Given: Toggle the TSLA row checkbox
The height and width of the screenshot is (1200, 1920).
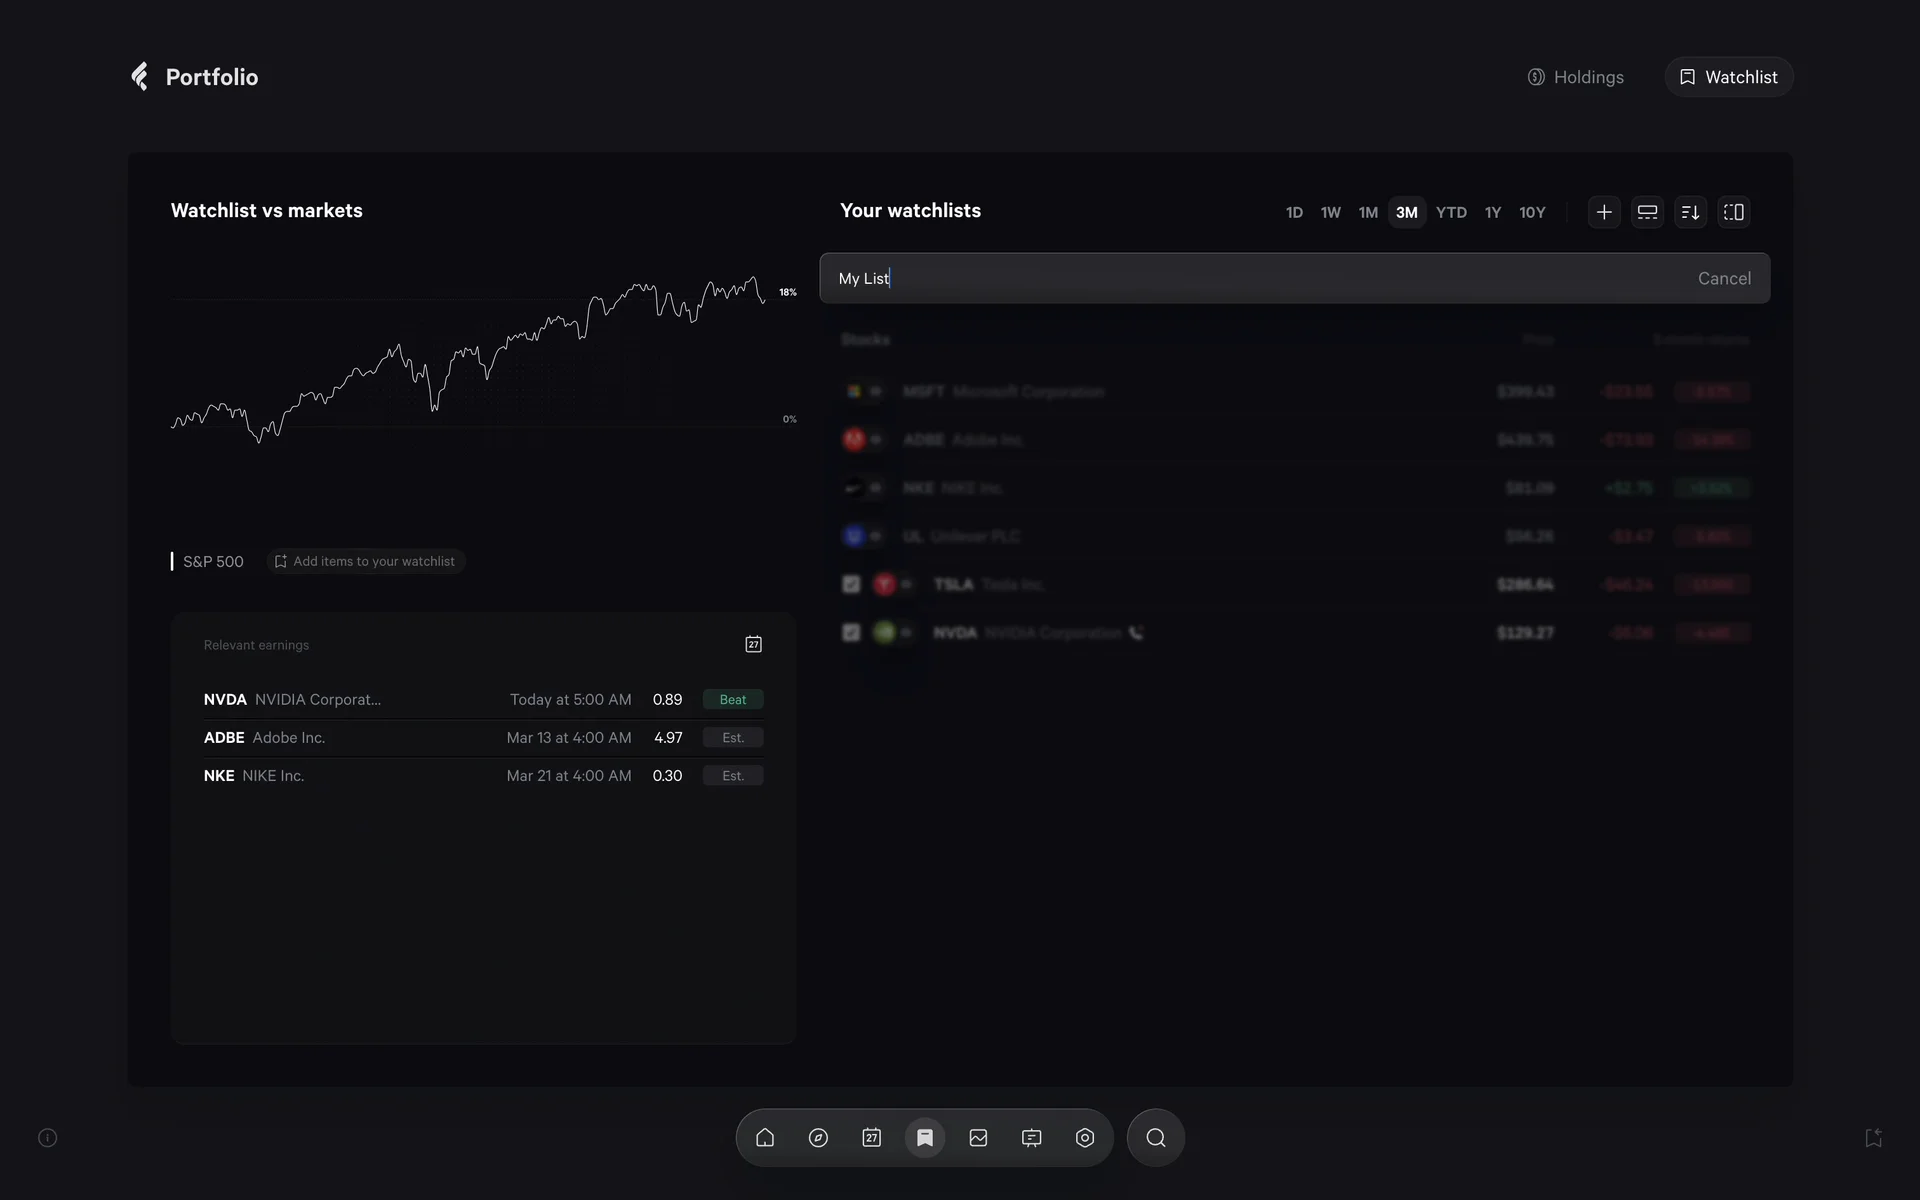Looking at the screenshot, I should [851, 584].
